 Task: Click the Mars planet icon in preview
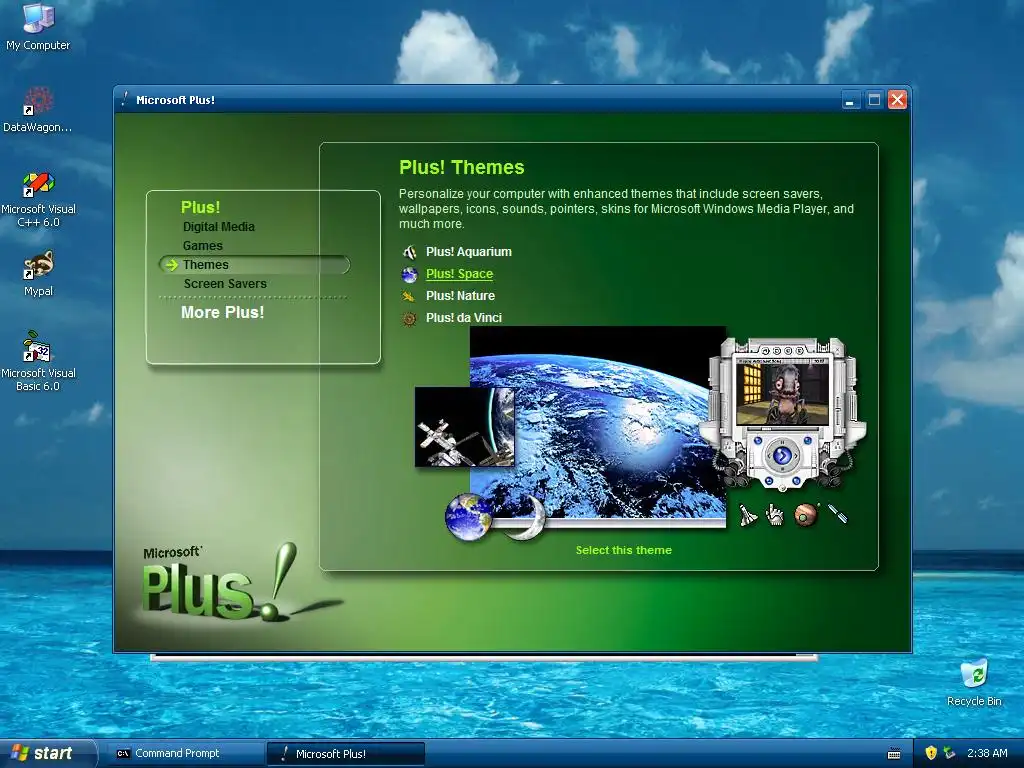coord(806,515)
